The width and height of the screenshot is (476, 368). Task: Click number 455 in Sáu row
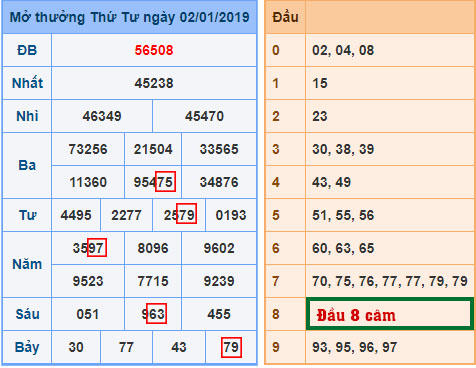pyautogui.click(x=219, y=314)
